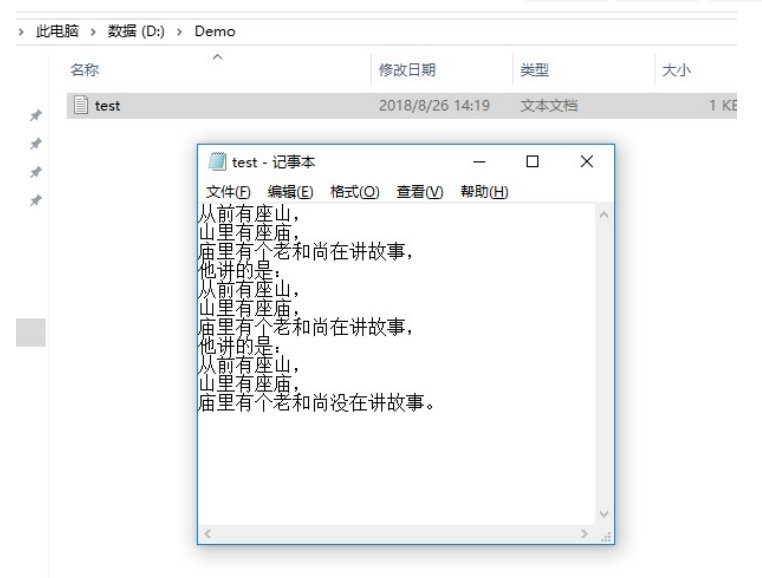Open the 文件(F) menu in Notepad
The width and height of the screenshot is (762, 578).
click(228, 192)
